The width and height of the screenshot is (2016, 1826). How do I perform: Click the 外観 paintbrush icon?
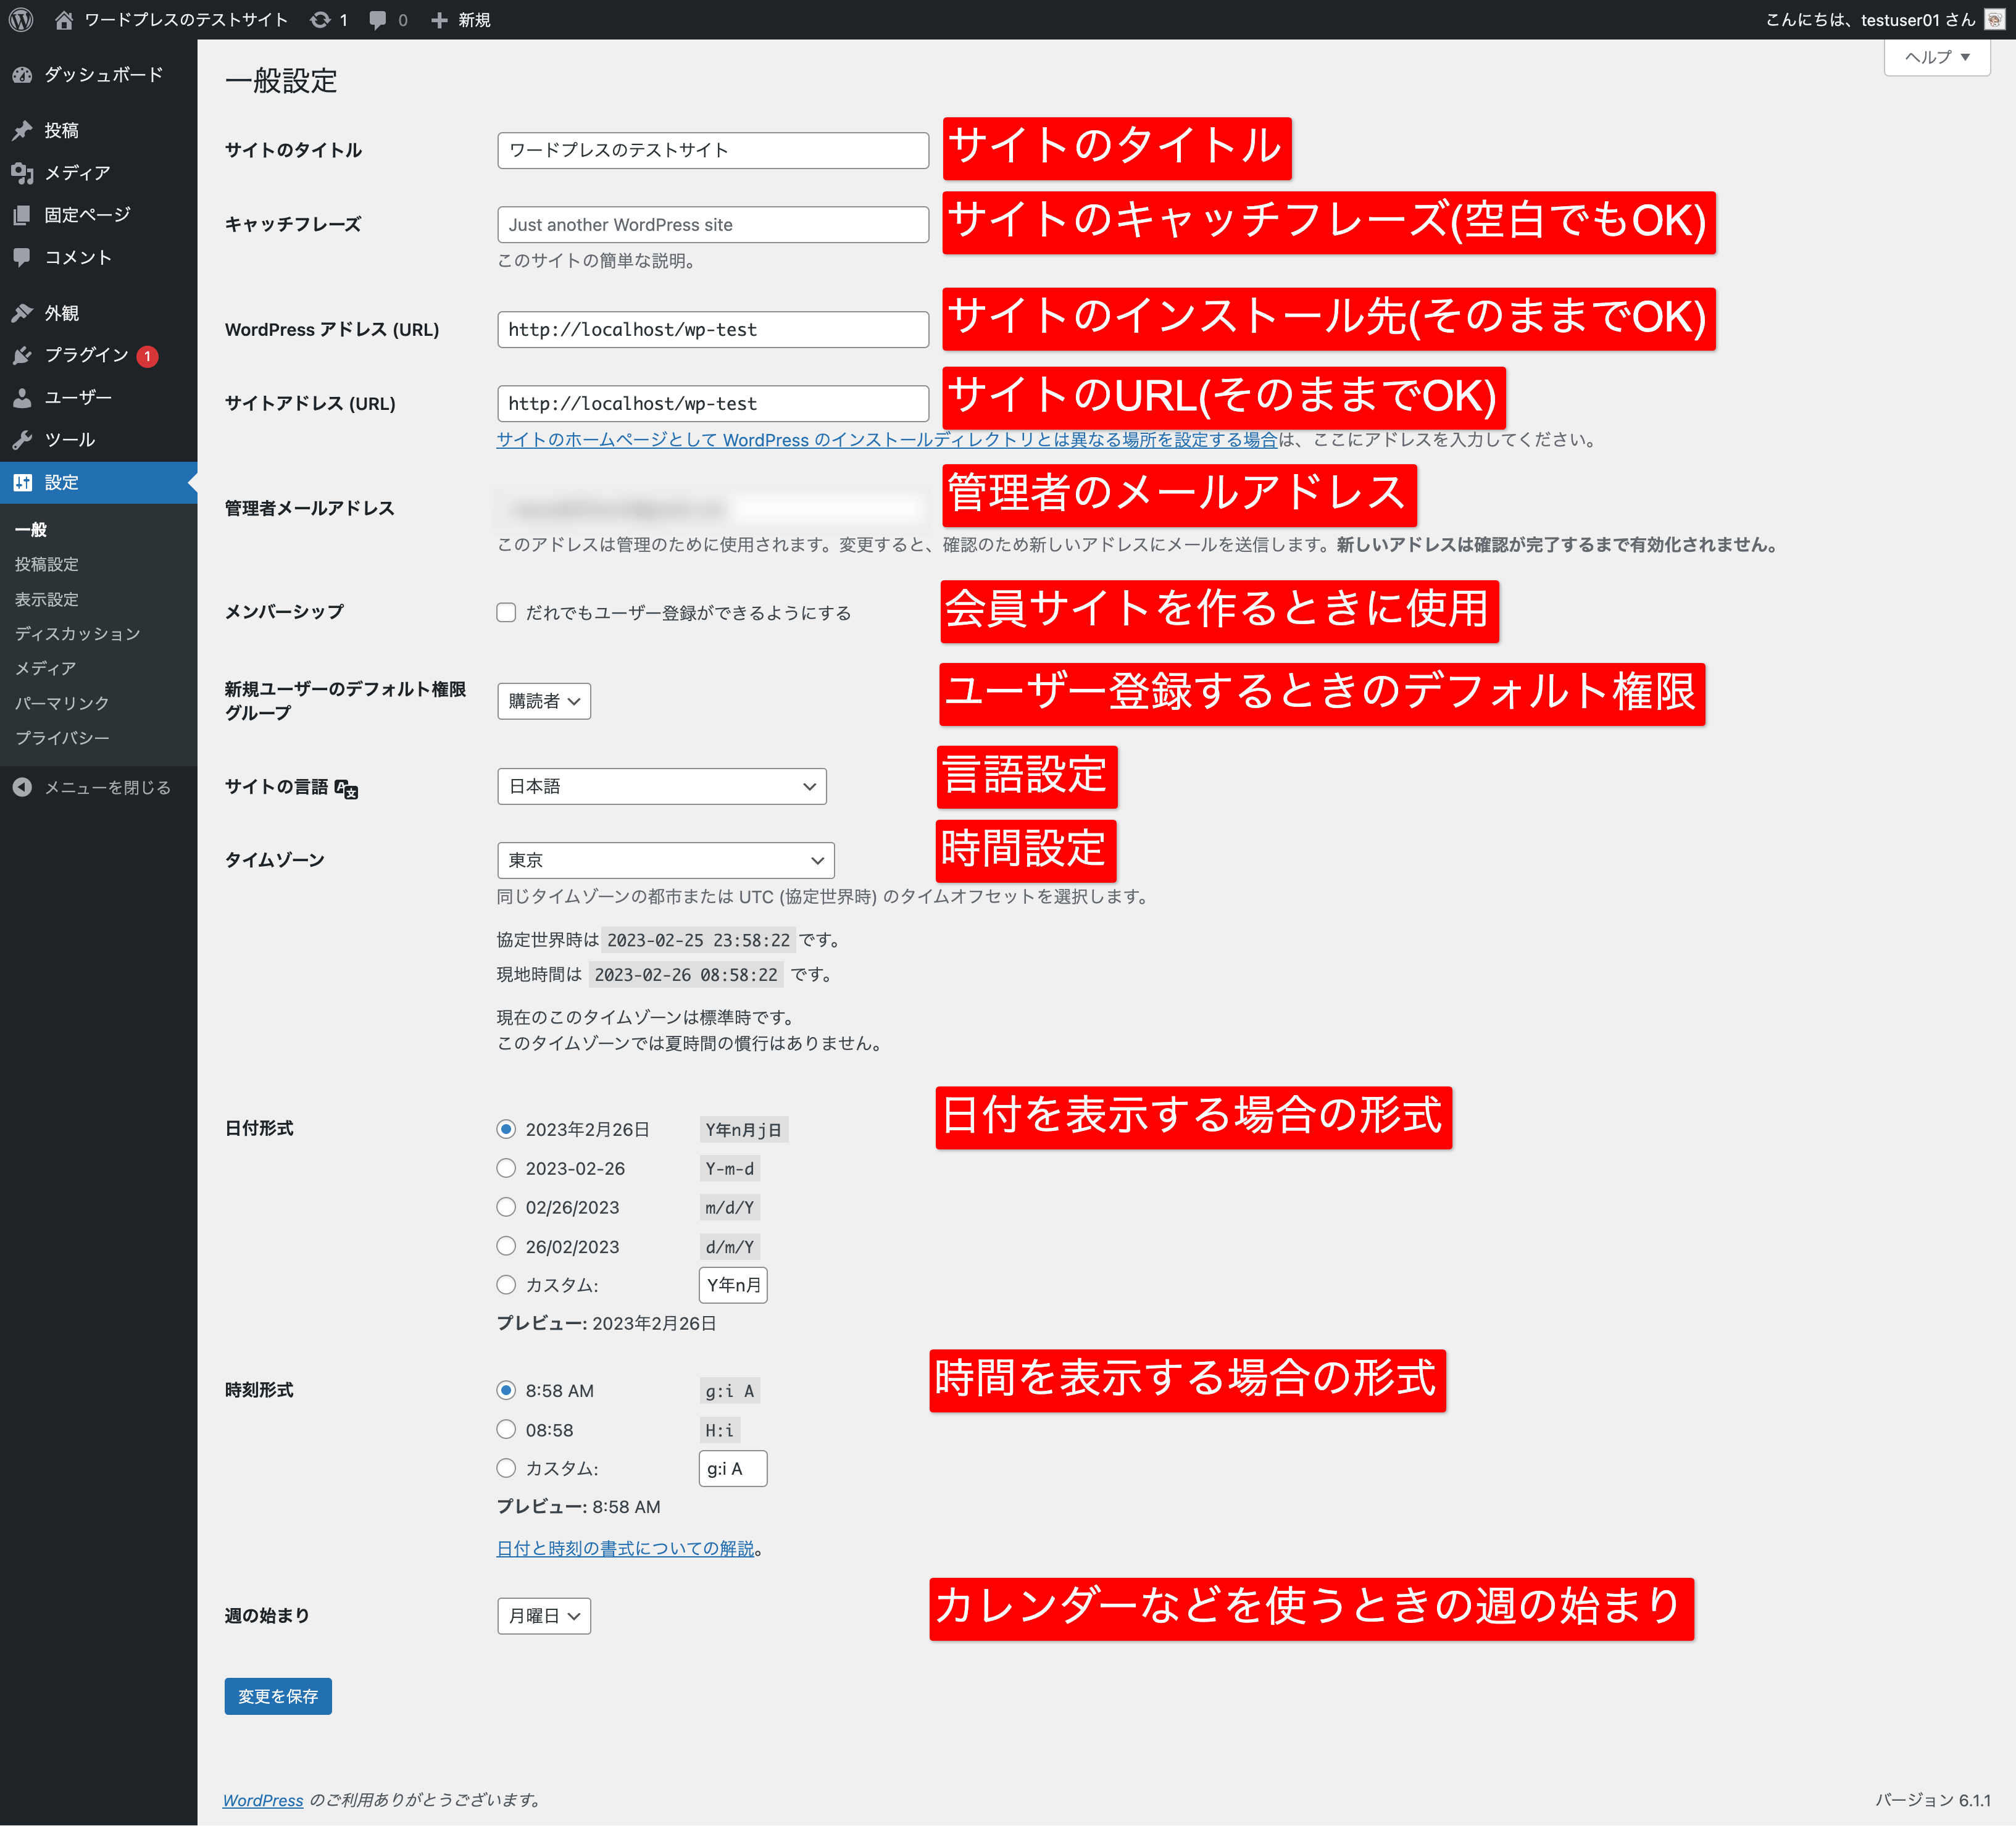tap(22, 313)
